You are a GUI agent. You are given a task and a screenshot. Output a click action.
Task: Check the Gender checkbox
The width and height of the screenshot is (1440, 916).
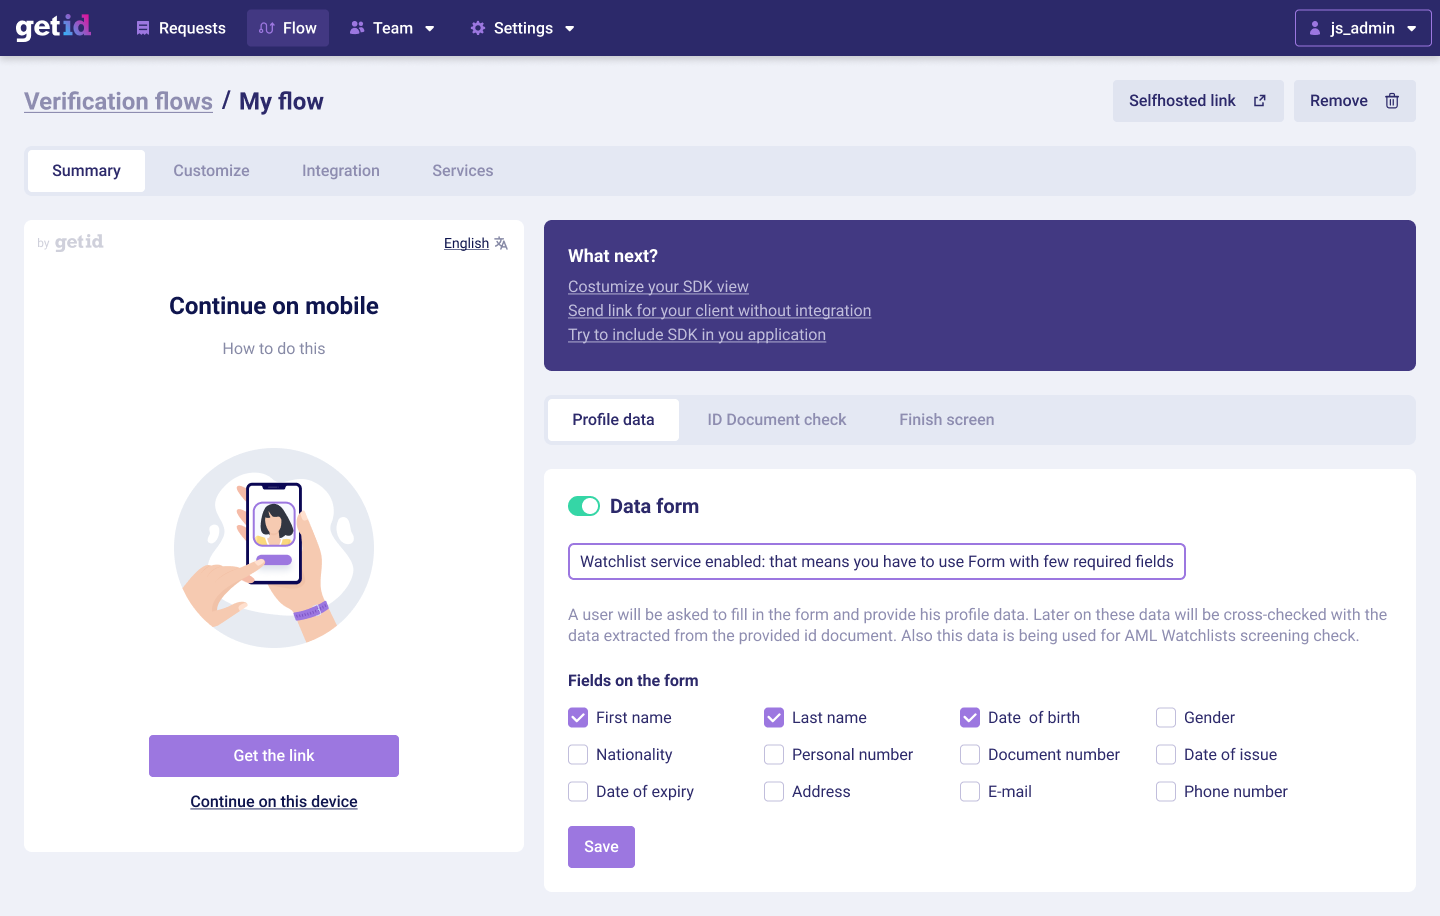coord(1166,717)
